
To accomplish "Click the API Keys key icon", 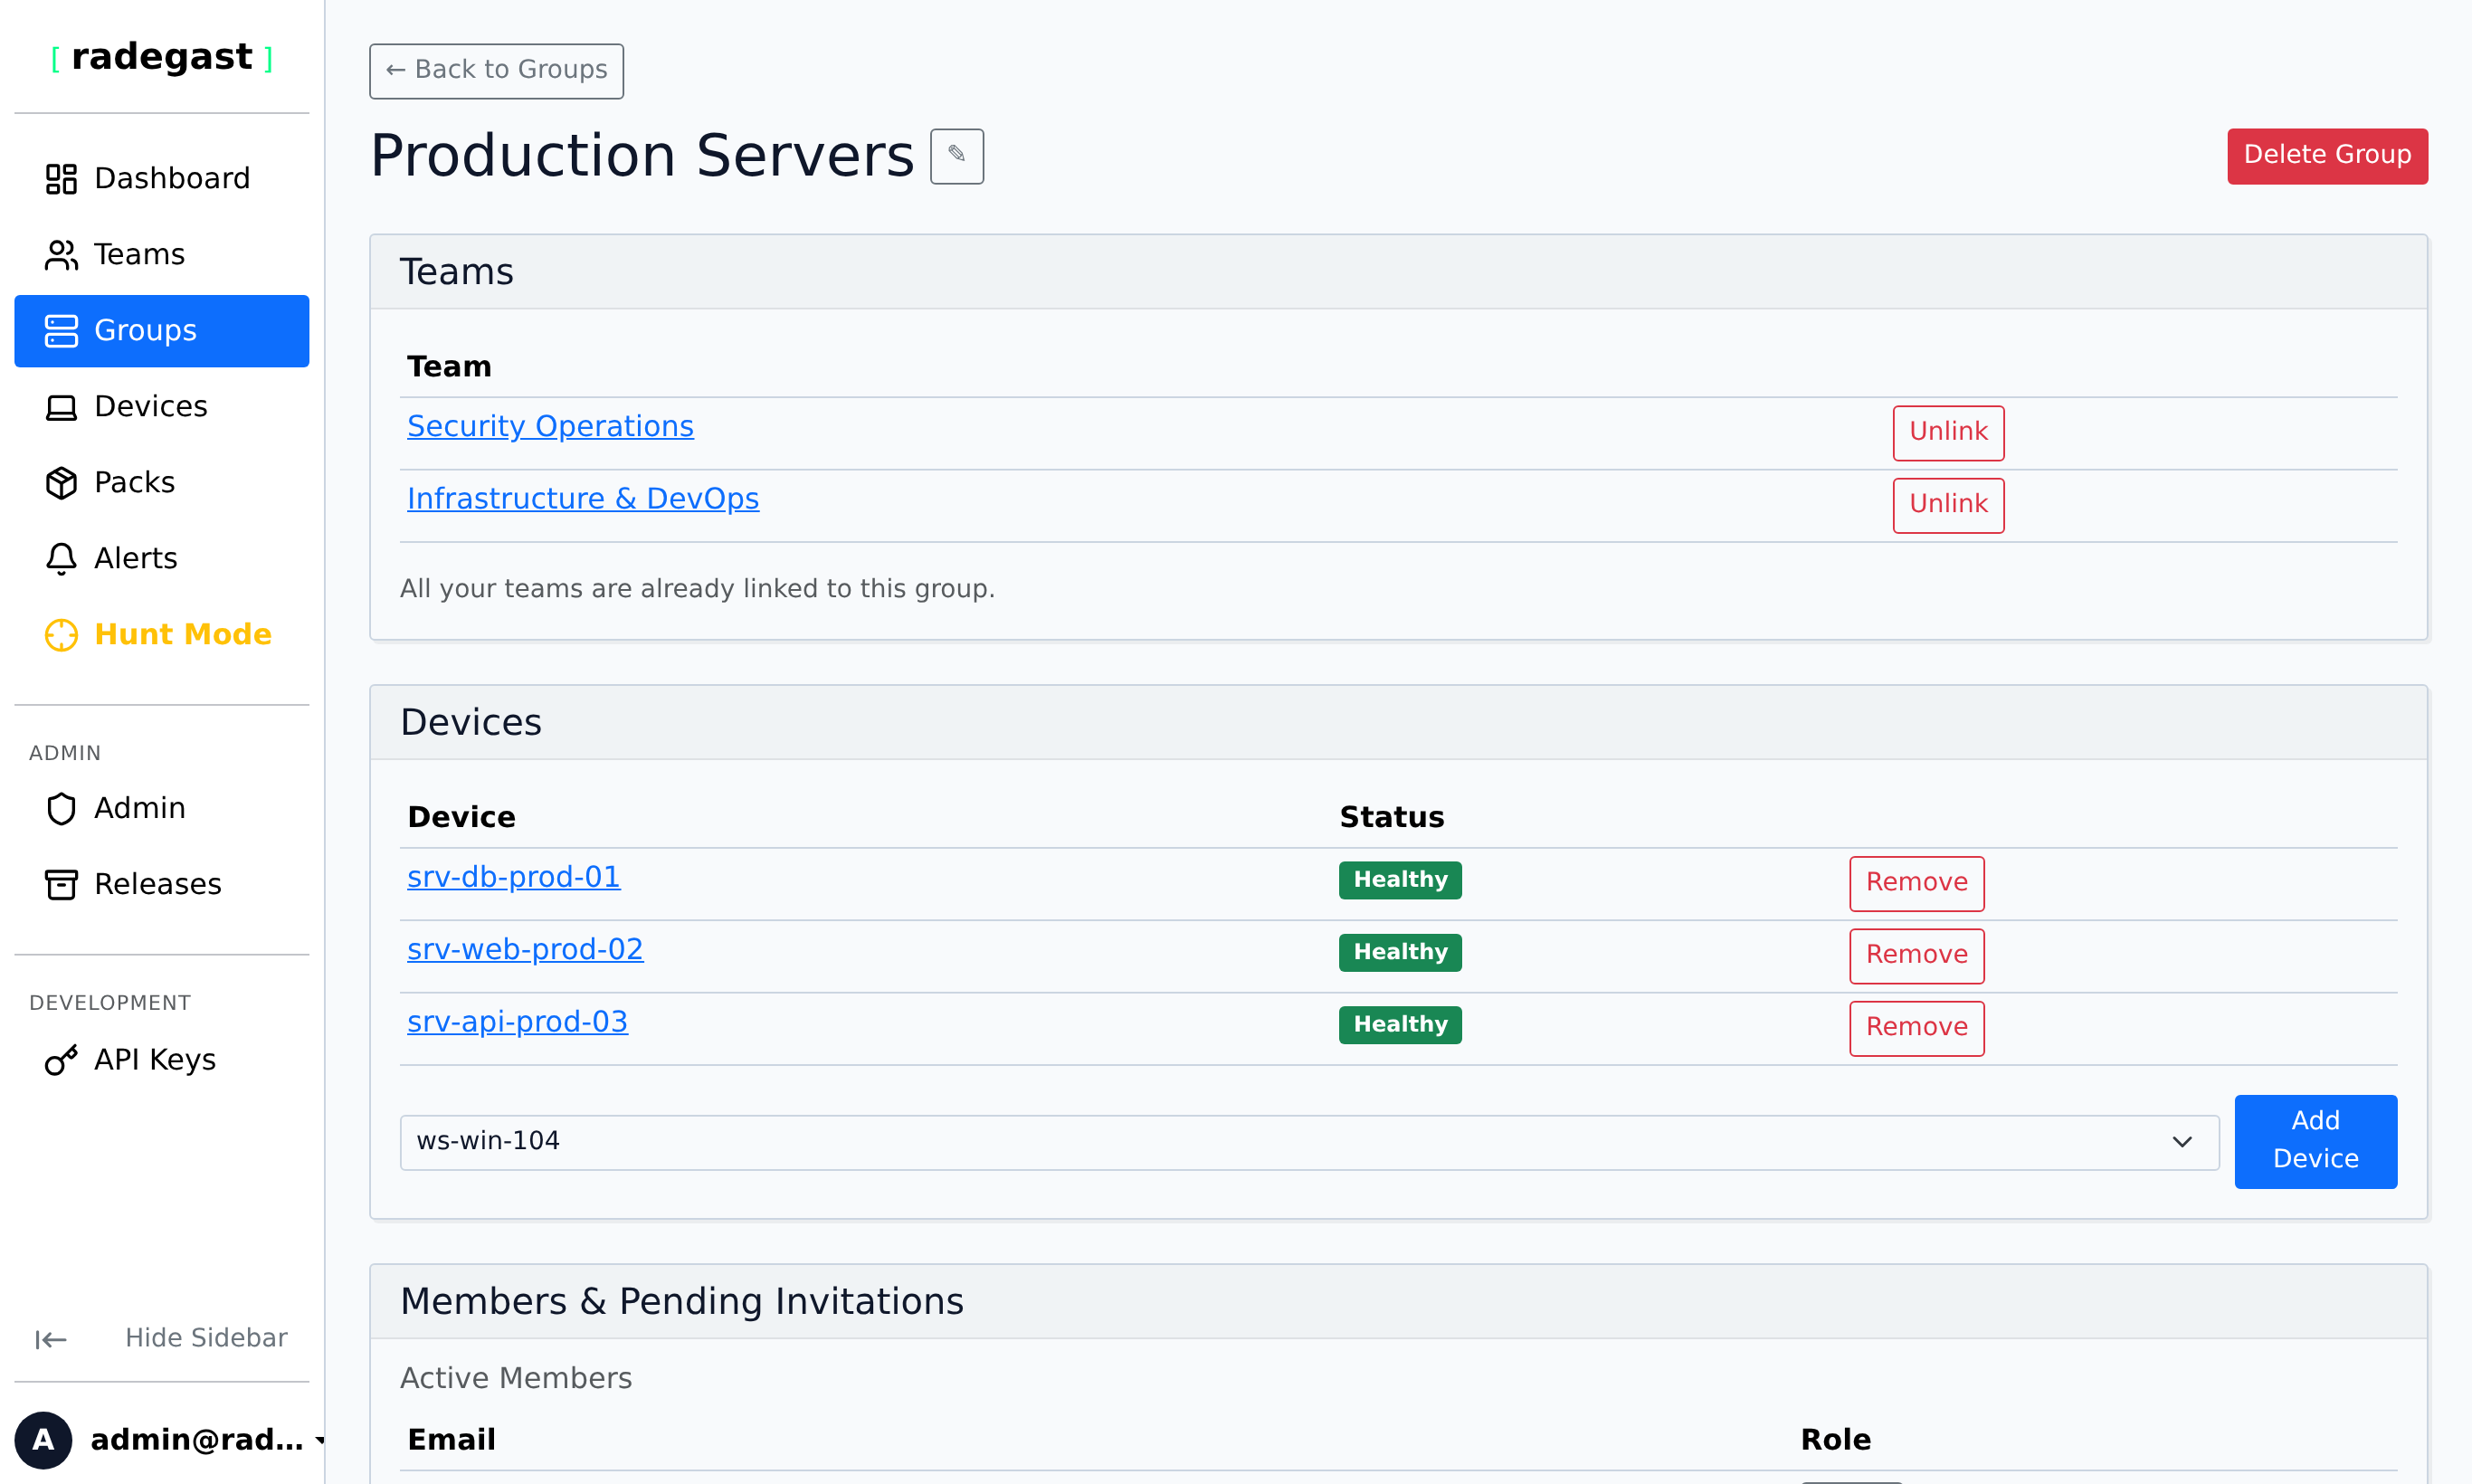I will pyautogui.click(x=61, y=1060).
